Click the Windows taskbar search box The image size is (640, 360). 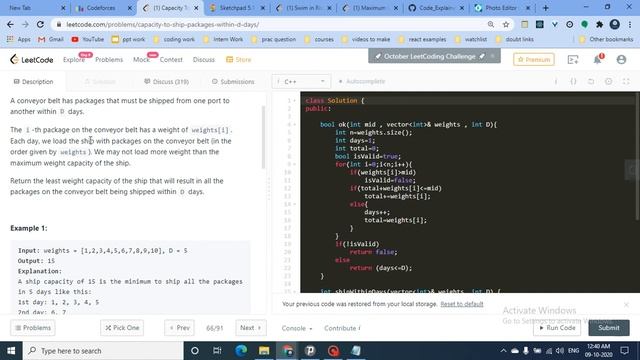102,351
